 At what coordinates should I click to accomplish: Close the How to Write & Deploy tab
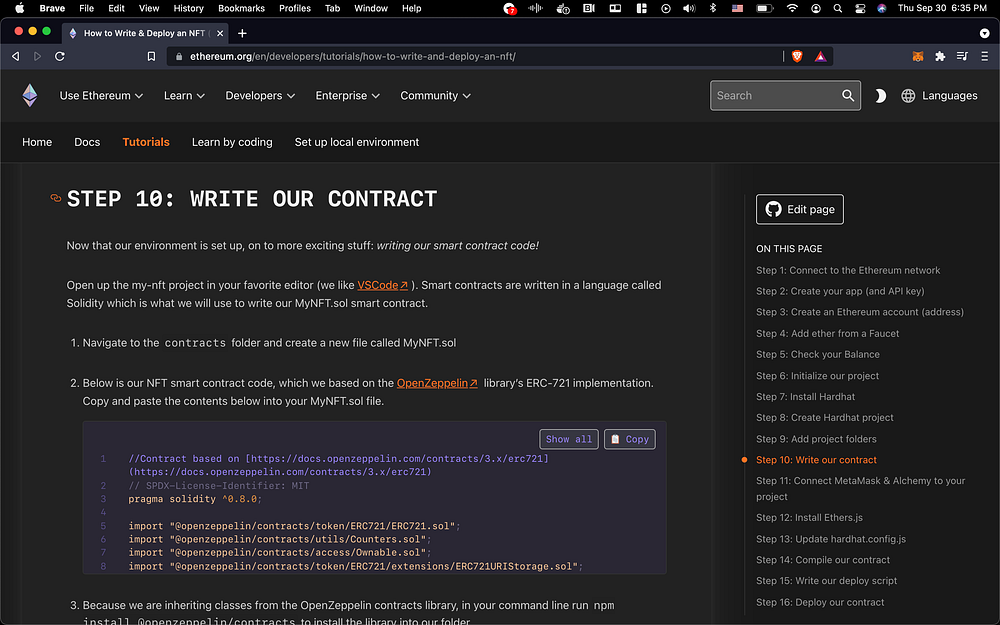[220, 33]
